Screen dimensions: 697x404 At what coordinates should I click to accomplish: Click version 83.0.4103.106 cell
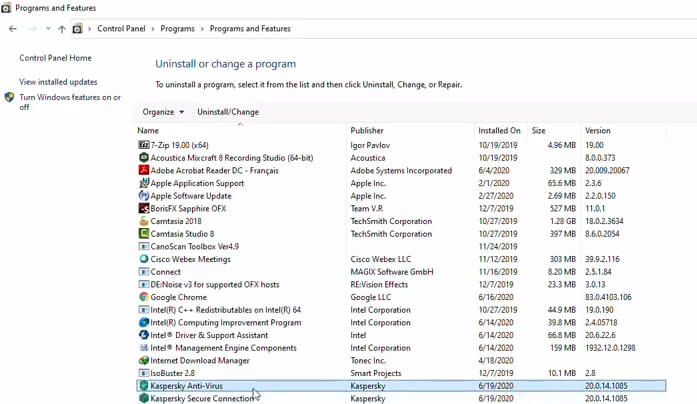tap(608, 297)
